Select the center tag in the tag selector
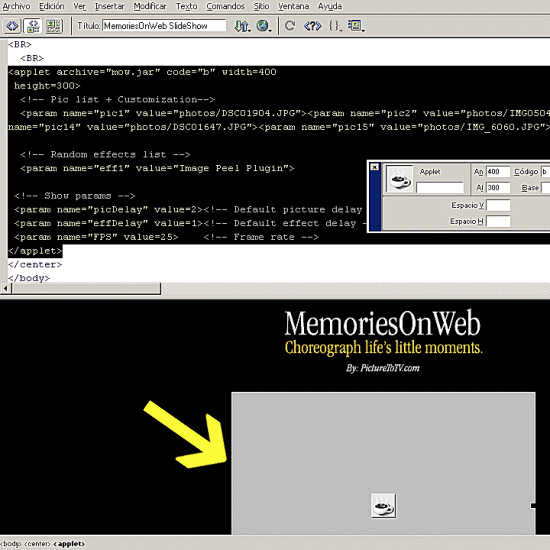 pos(37,544)
